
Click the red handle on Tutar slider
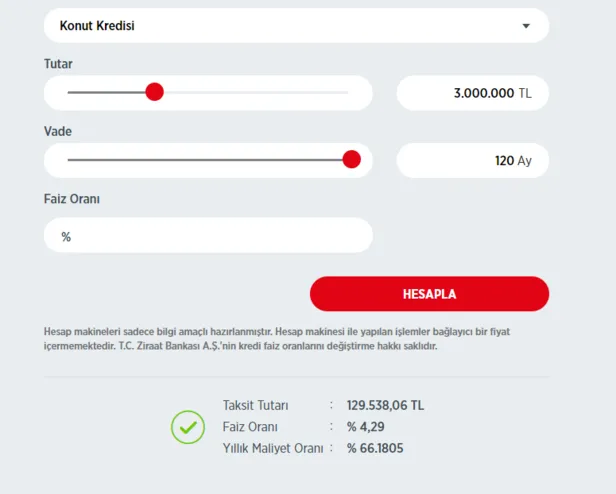[154, 92]
